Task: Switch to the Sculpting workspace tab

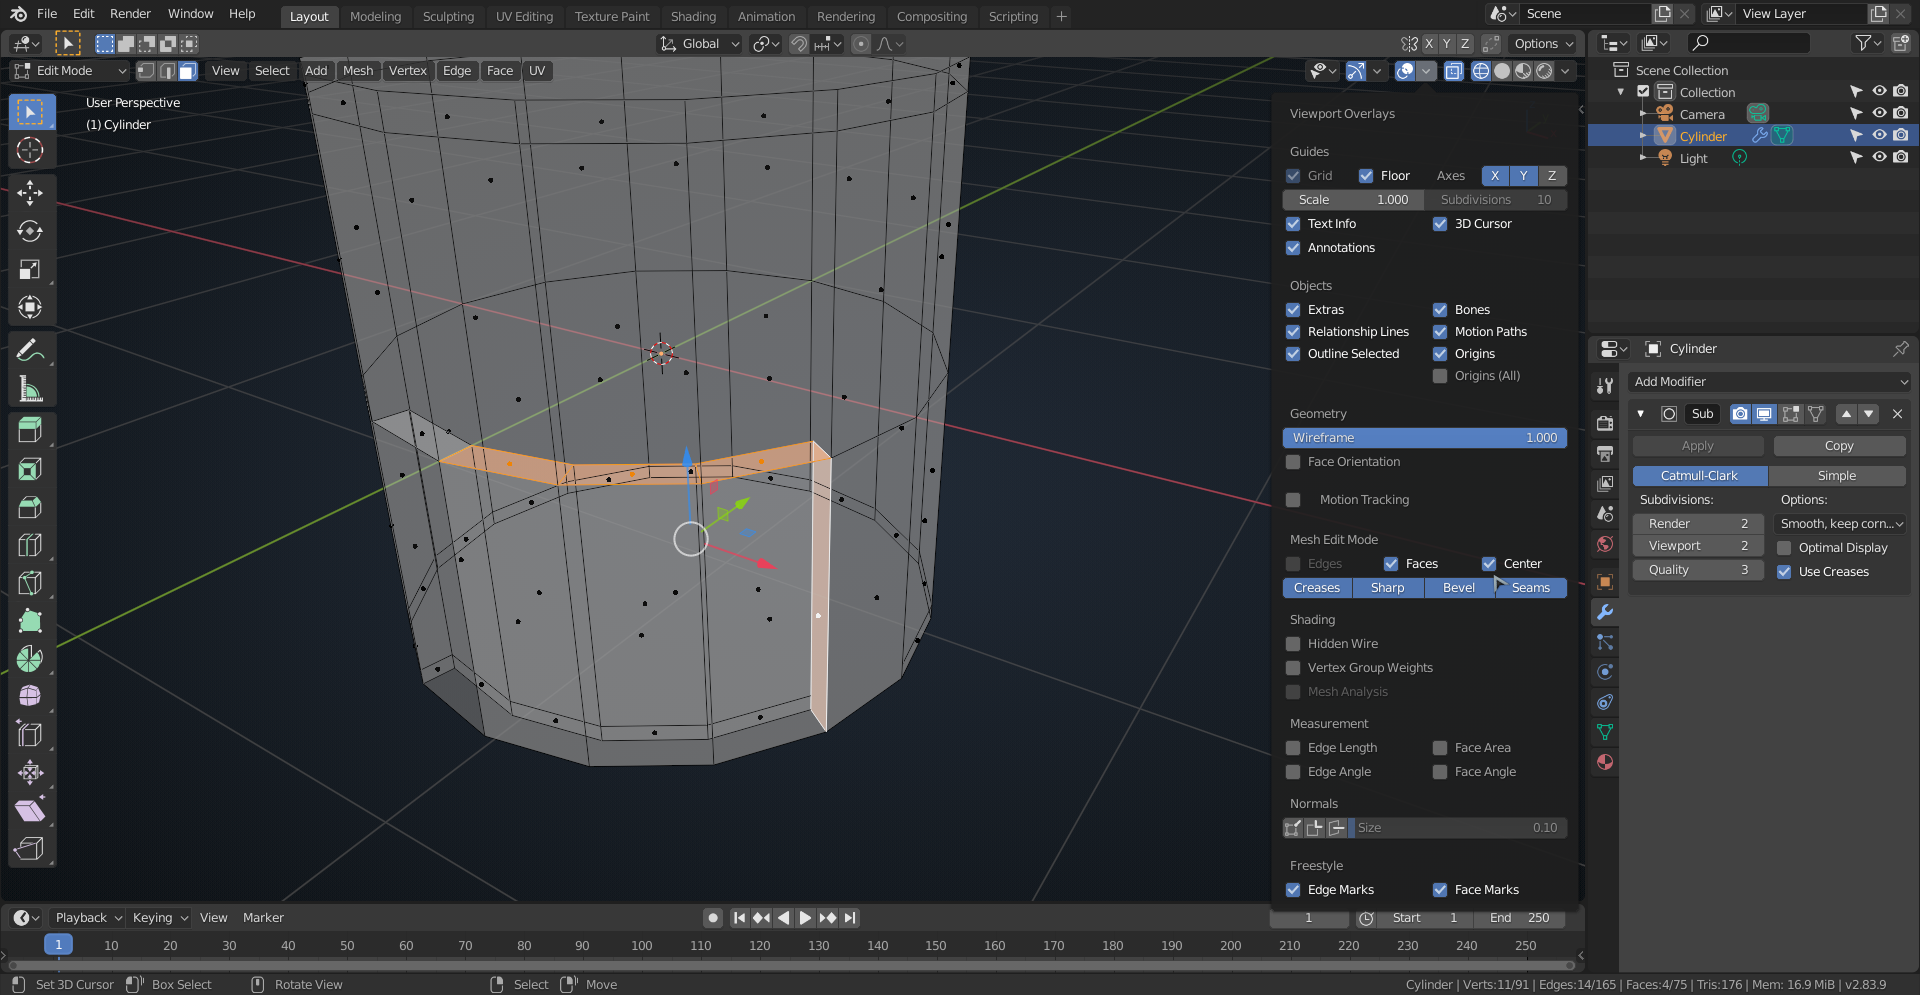Action: tap(448, 16)
